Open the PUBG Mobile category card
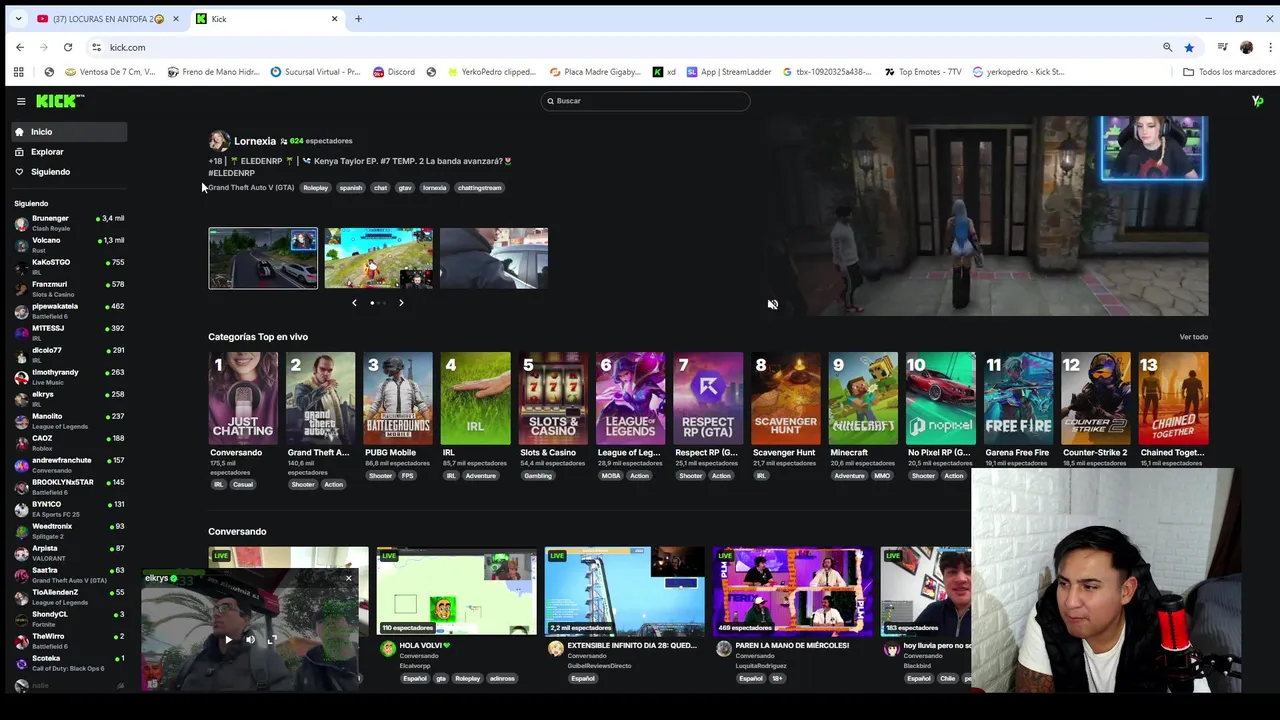Viewport: 1280px width, 720px height. click(x=398, y=398)
